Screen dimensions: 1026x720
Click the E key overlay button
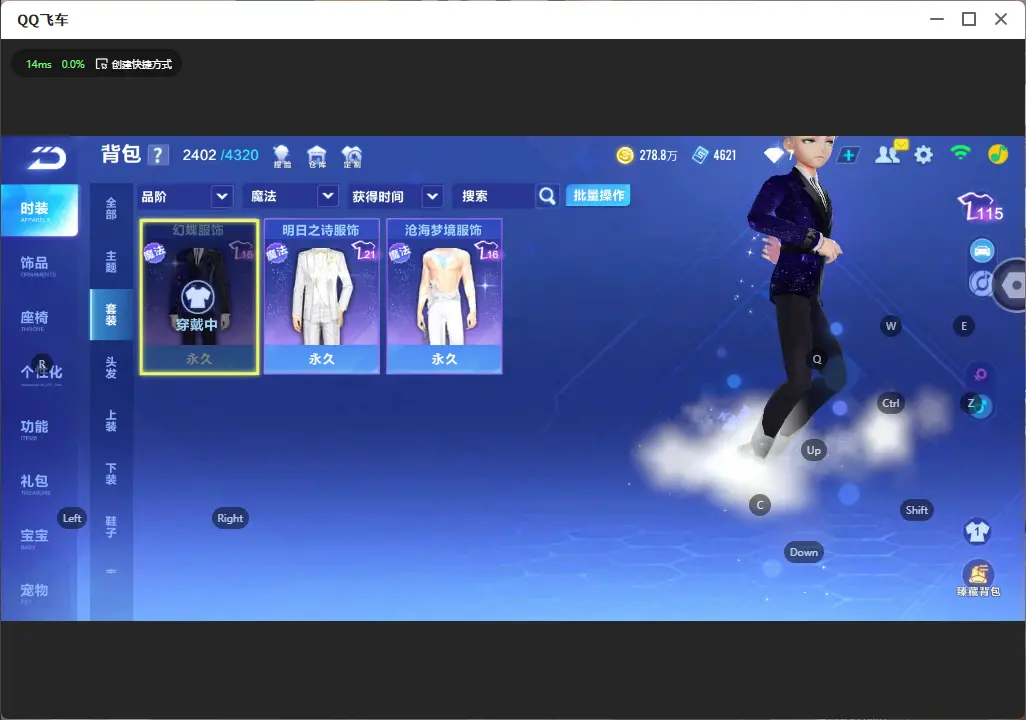pos(964,326)
